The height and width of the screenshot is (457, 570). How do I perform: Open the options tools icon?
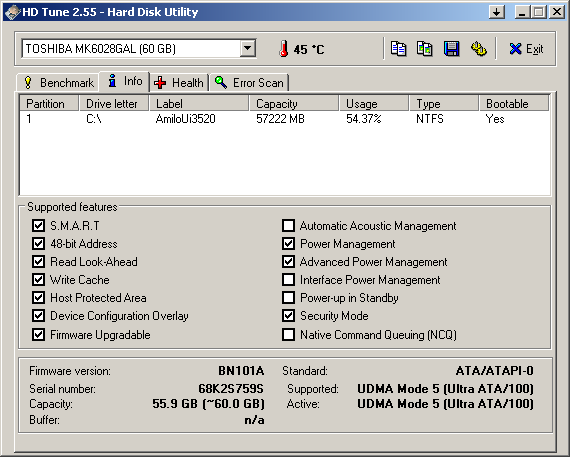click(x=479, y=49)
